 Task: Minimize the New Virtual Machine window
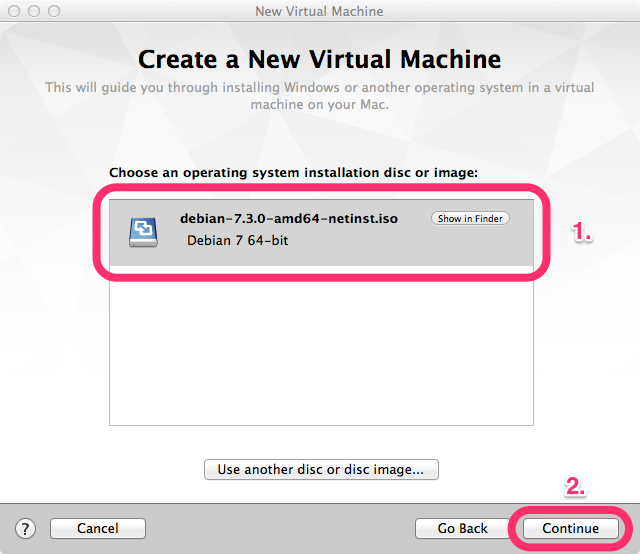coord(34,11)
